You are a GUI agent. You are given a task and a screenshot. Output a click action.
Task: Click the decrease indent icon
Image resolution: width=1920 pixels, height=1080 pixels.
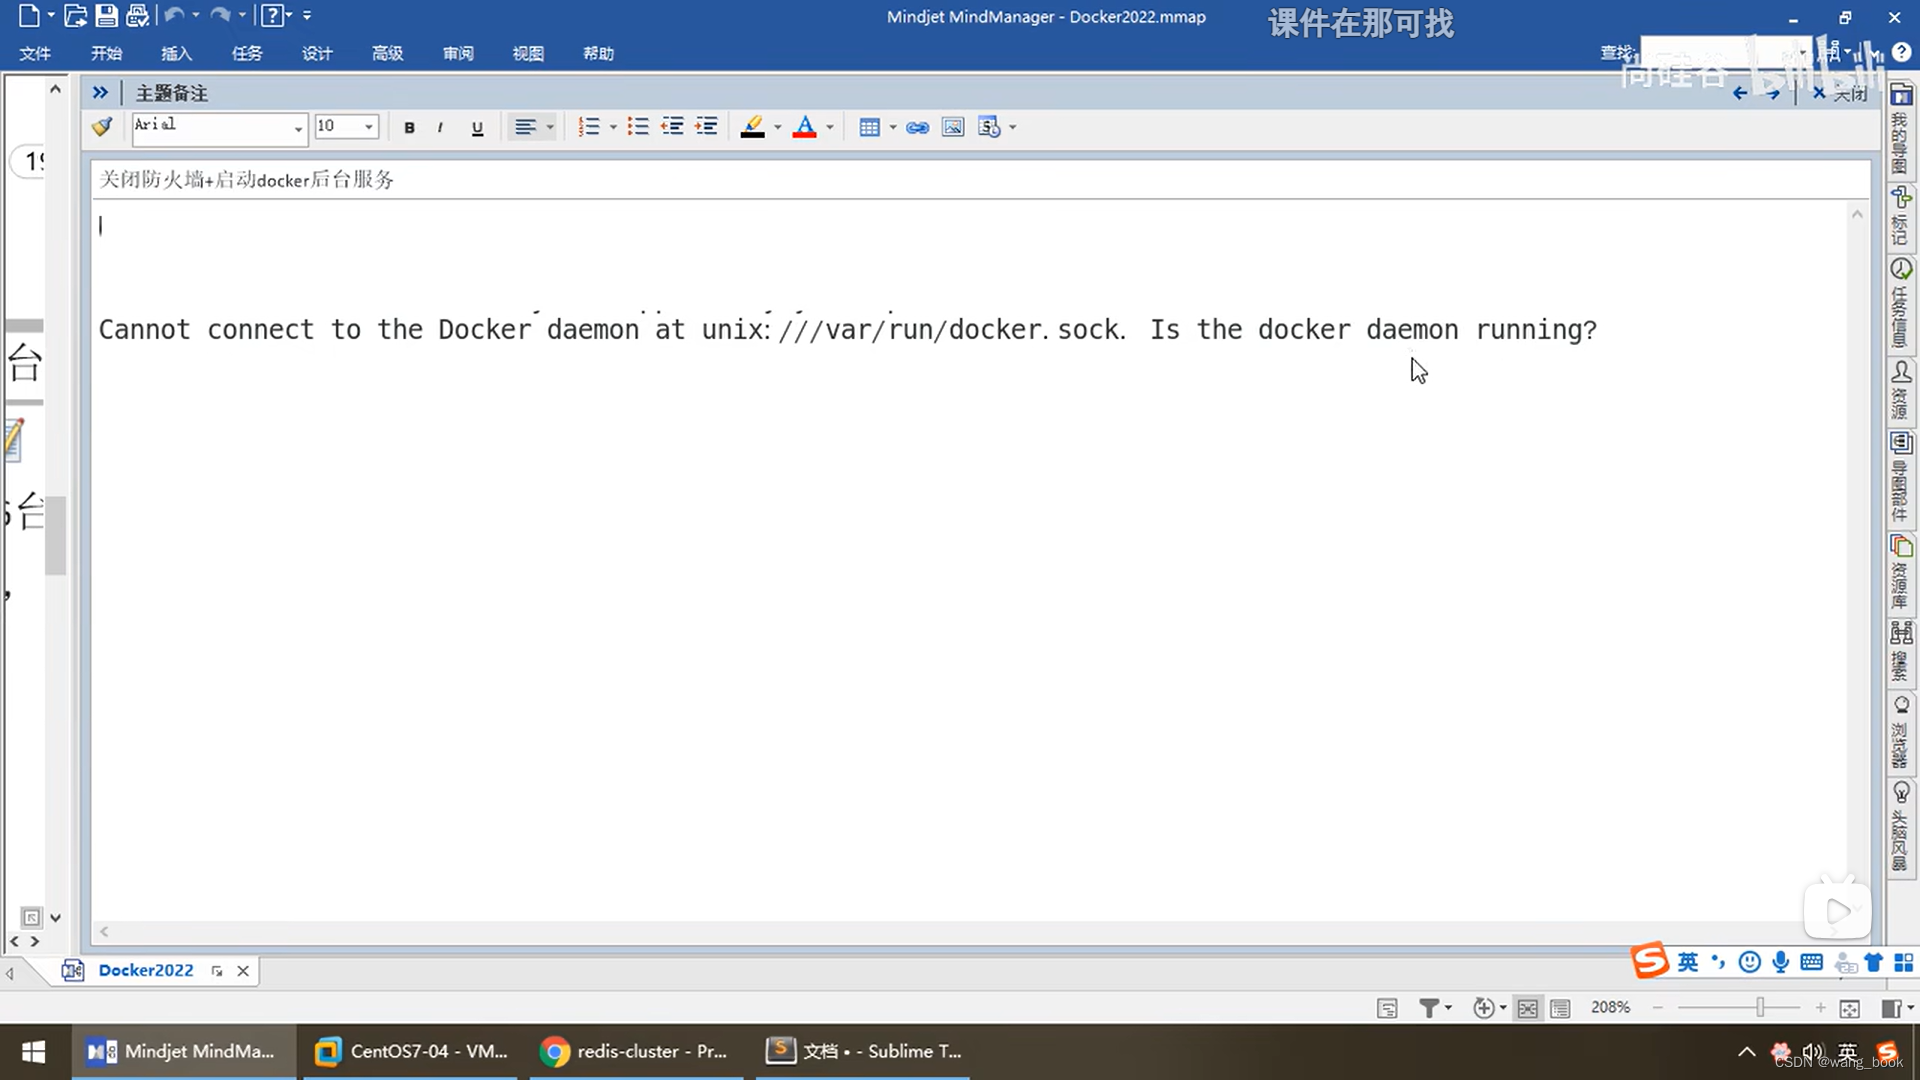(672, 127)
